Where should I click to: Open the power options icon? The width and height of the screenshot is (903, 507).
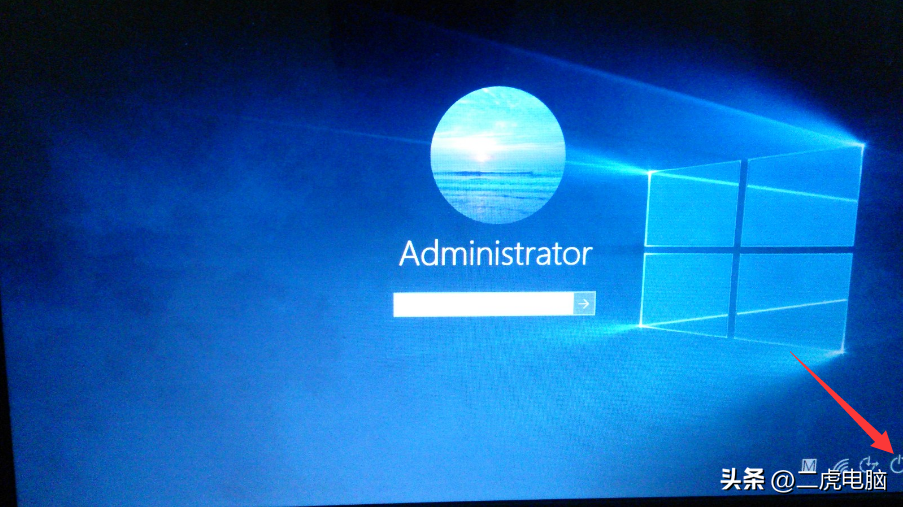[896, 462]
